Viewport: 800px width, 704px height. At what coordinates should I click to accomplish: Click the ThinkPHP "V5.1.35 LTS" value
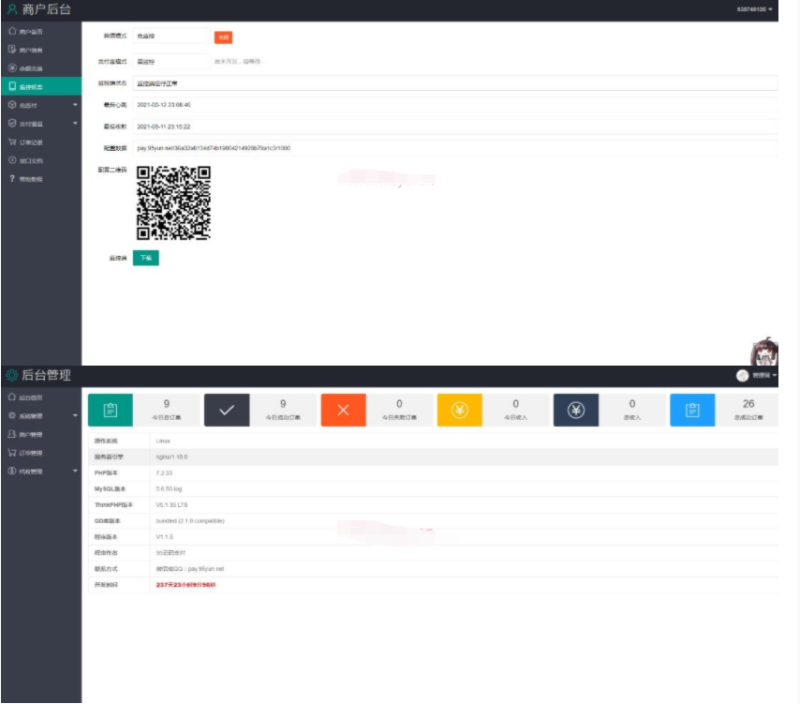(x=172, y=505)
